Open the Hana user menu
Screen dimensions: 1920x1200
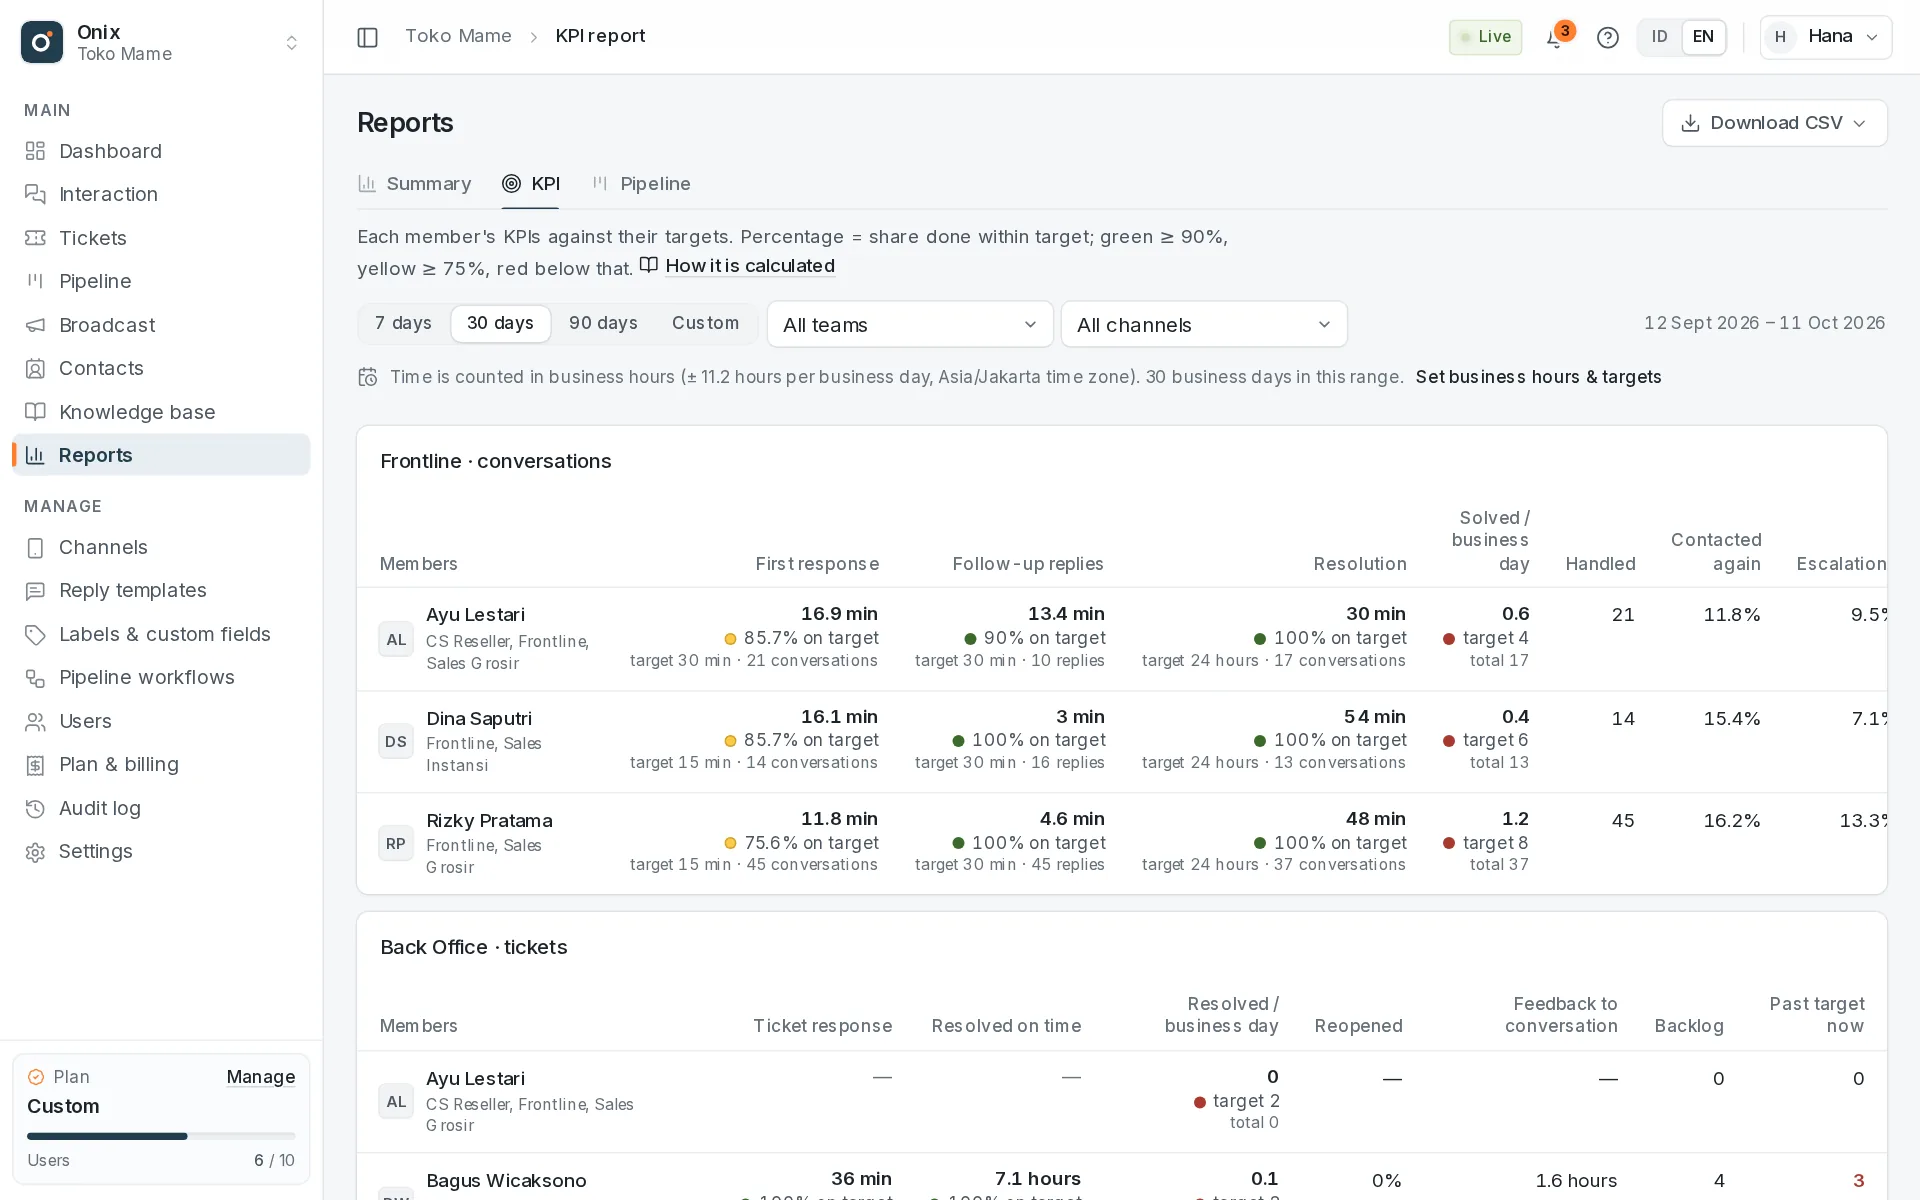click(1825, 37)
